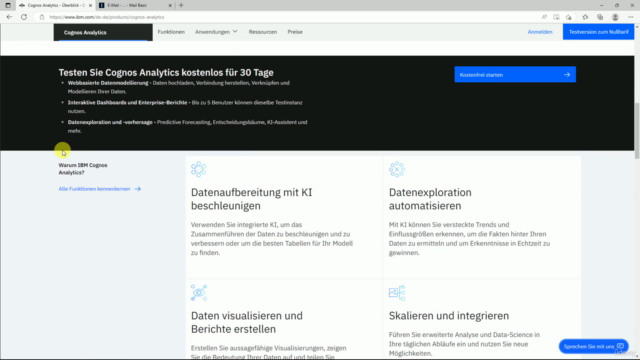This screenshot has width=640, height=360.
Task: Open the immersive reader icon
Action: [556, 17]
